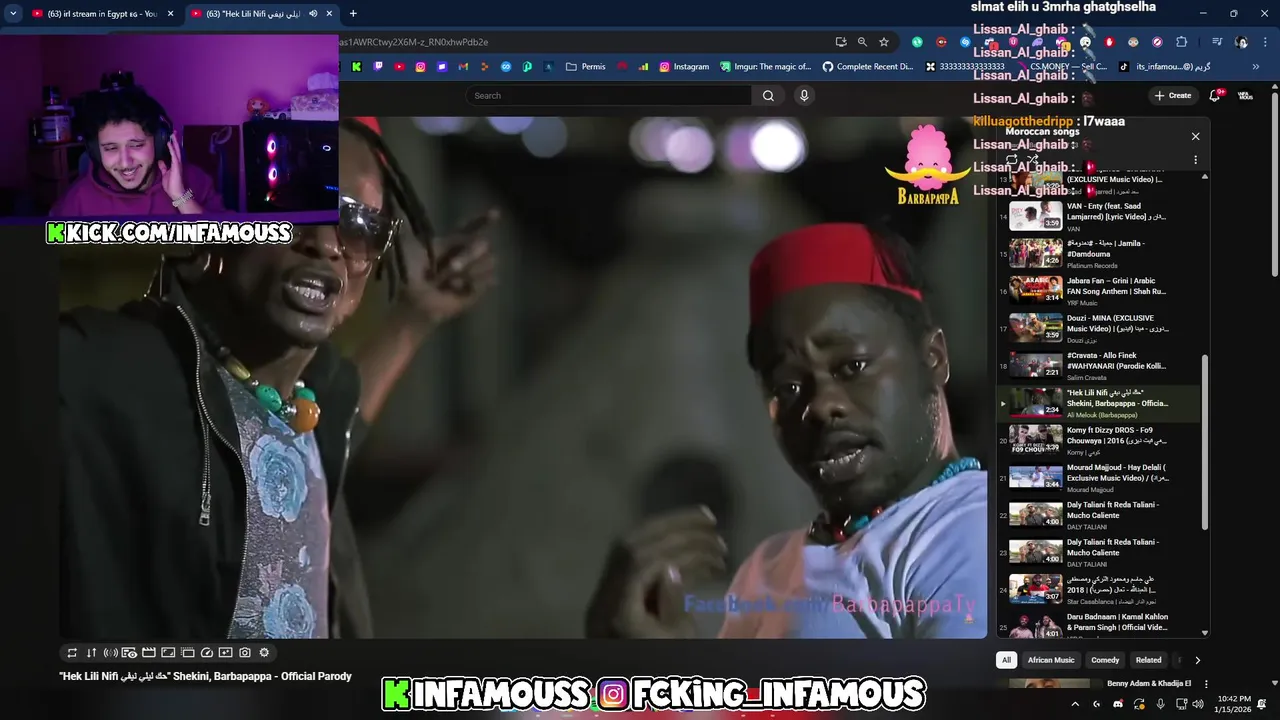The width and height of the screenshot is (1280, 720).
Task: Close the Moroccan songs playlist panel
Action: 1195,136
